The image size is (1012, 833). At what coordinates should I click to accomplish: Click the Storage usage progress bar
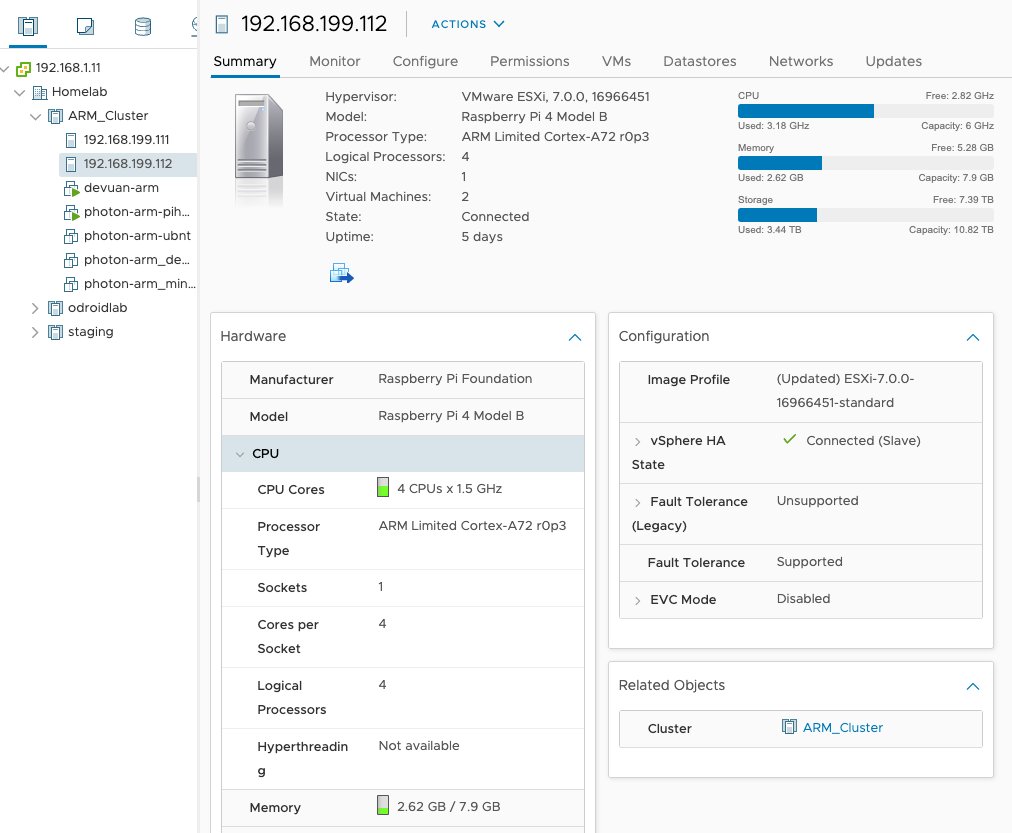click(865, 215)
